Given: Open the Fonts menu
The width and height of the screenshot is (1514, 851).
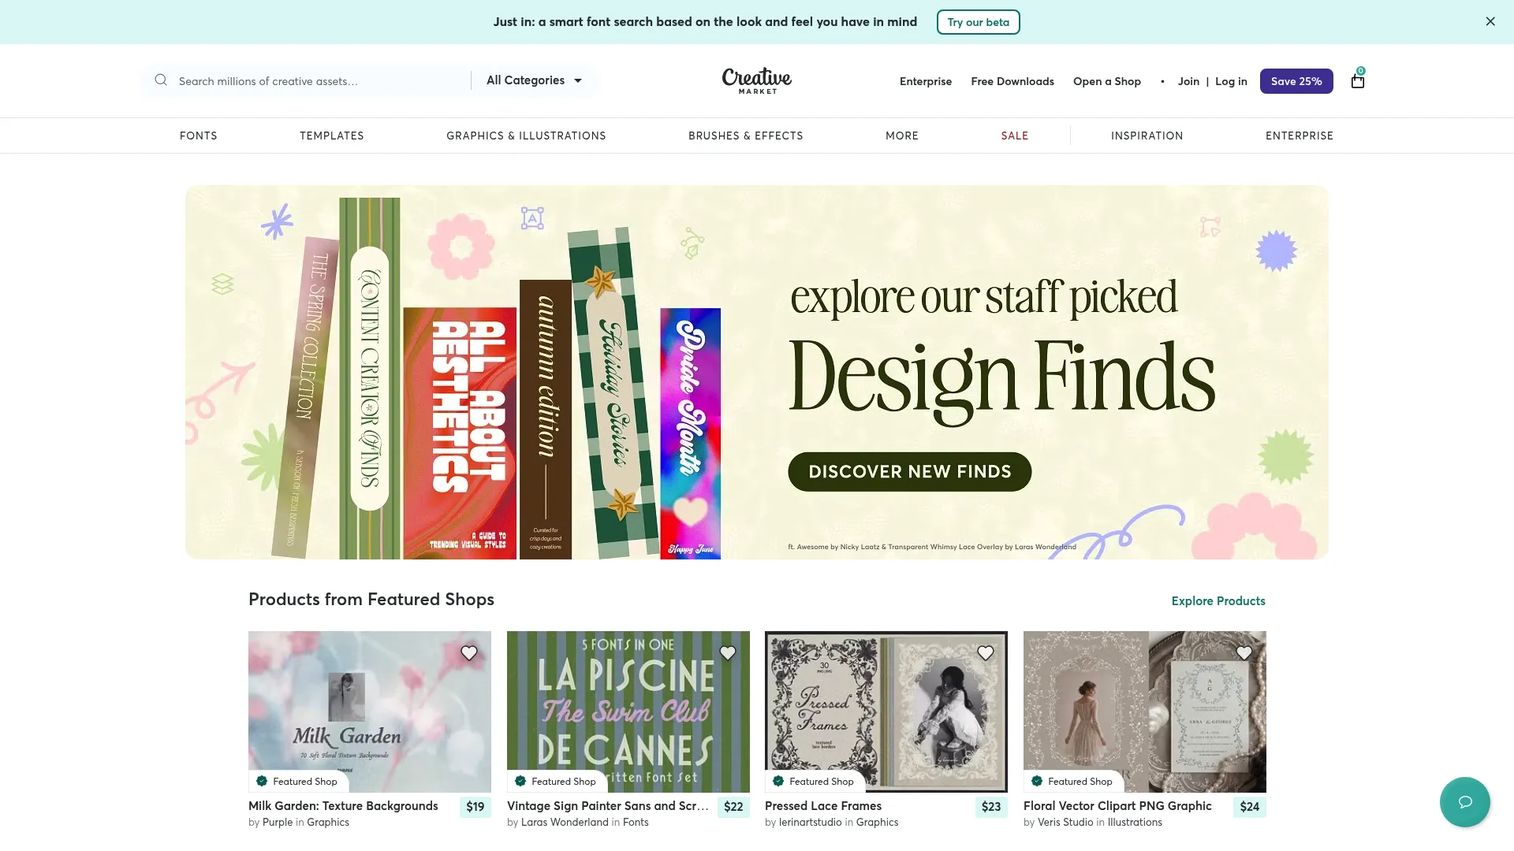Looking at the screenshot, I should pos(198,135).
